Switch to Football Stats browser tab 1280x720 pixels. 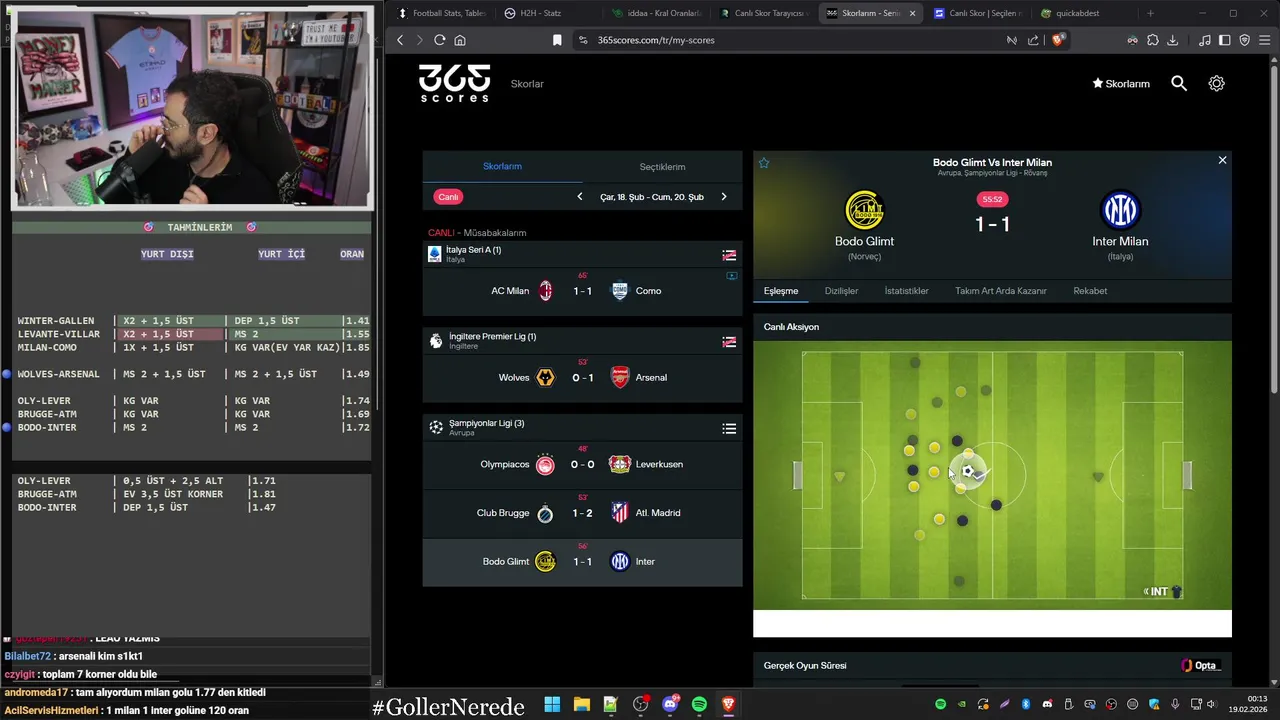[x=441, y=13]
